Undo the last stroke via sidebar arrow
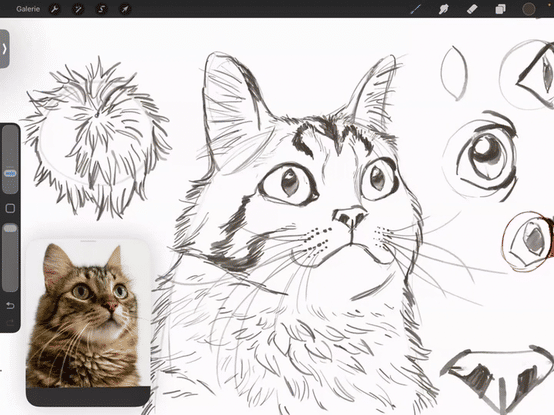Image resolution: width=554 pixels, height=415 pixels. coord(10,305)
